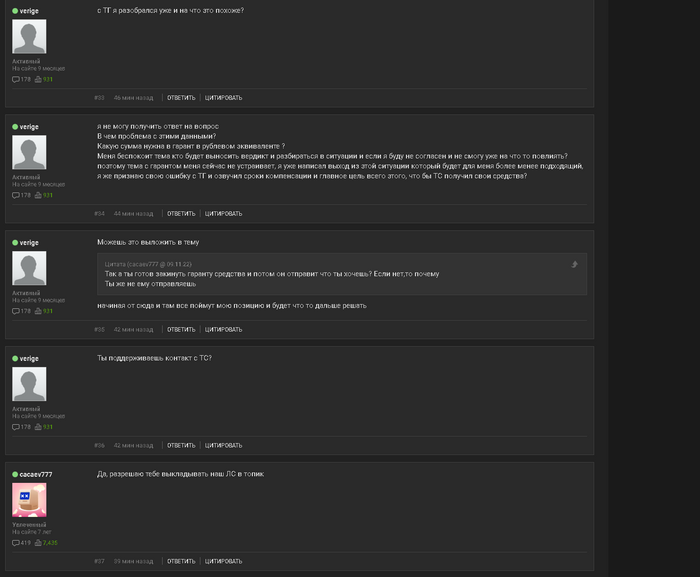Image resolution: width=700 pixels, height=577 pixels.
Task: Click the reputation icon under cacaev777
Action: tap(38, 543)
